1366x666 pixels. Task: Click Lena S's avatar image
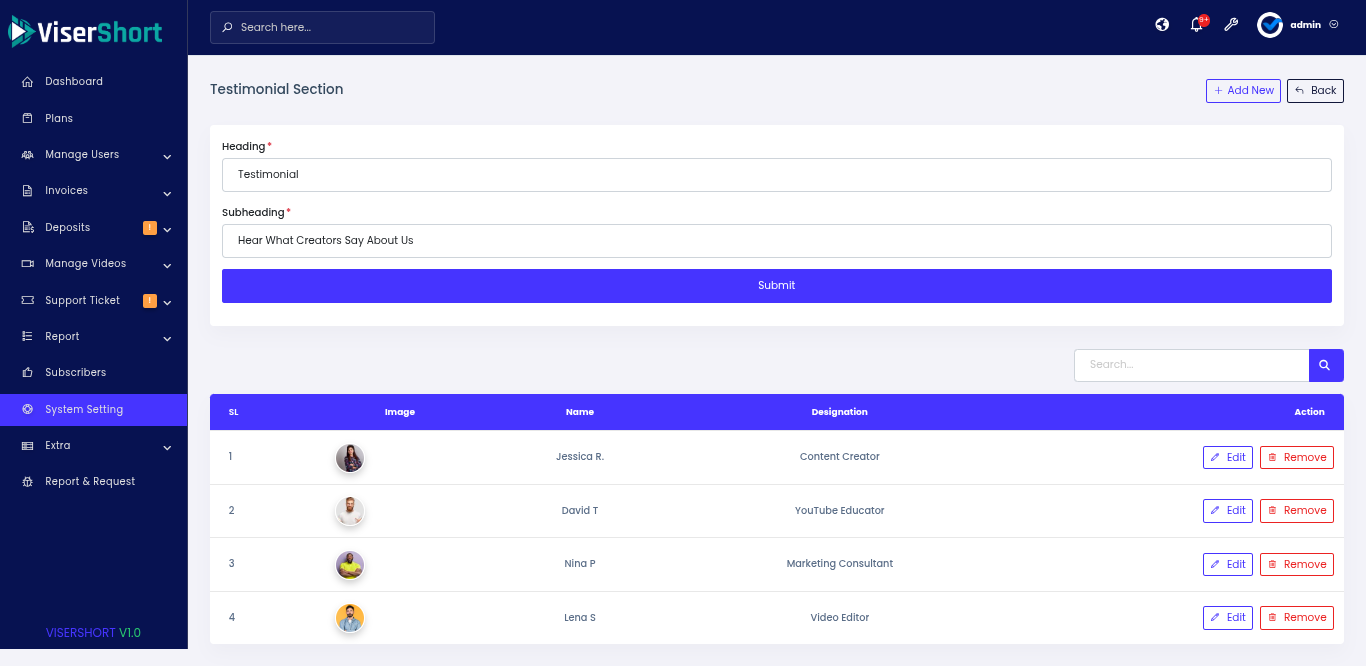349,618
